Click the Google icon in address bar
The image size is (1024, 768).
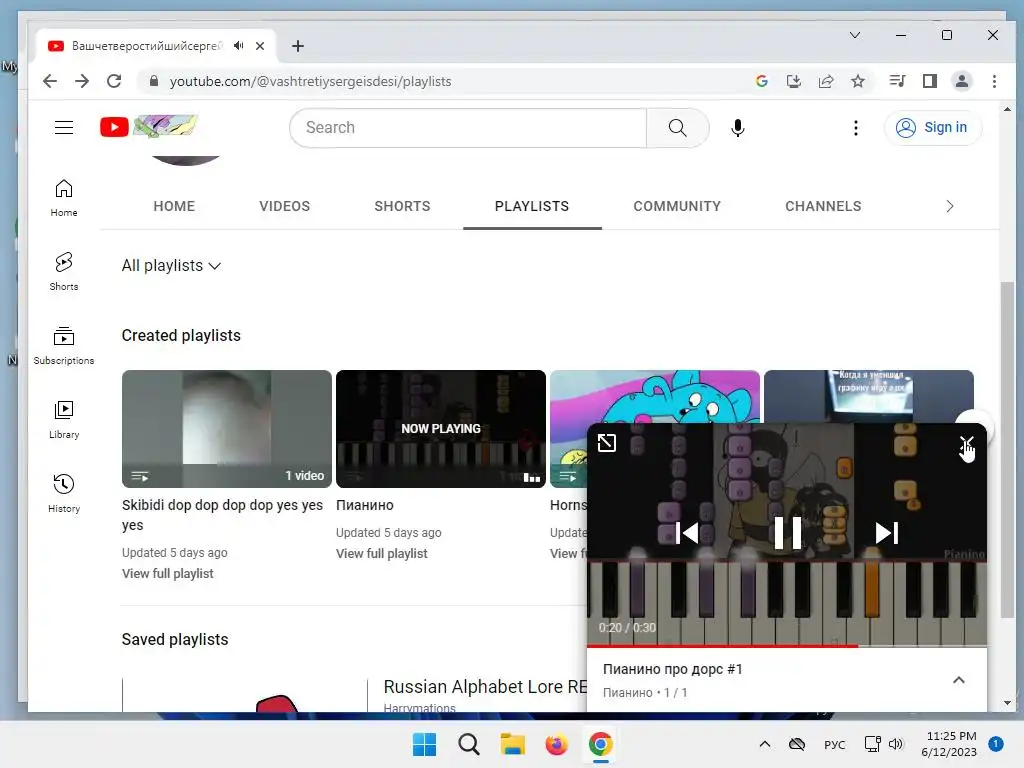pyautogui.click(x=761, y=81)
